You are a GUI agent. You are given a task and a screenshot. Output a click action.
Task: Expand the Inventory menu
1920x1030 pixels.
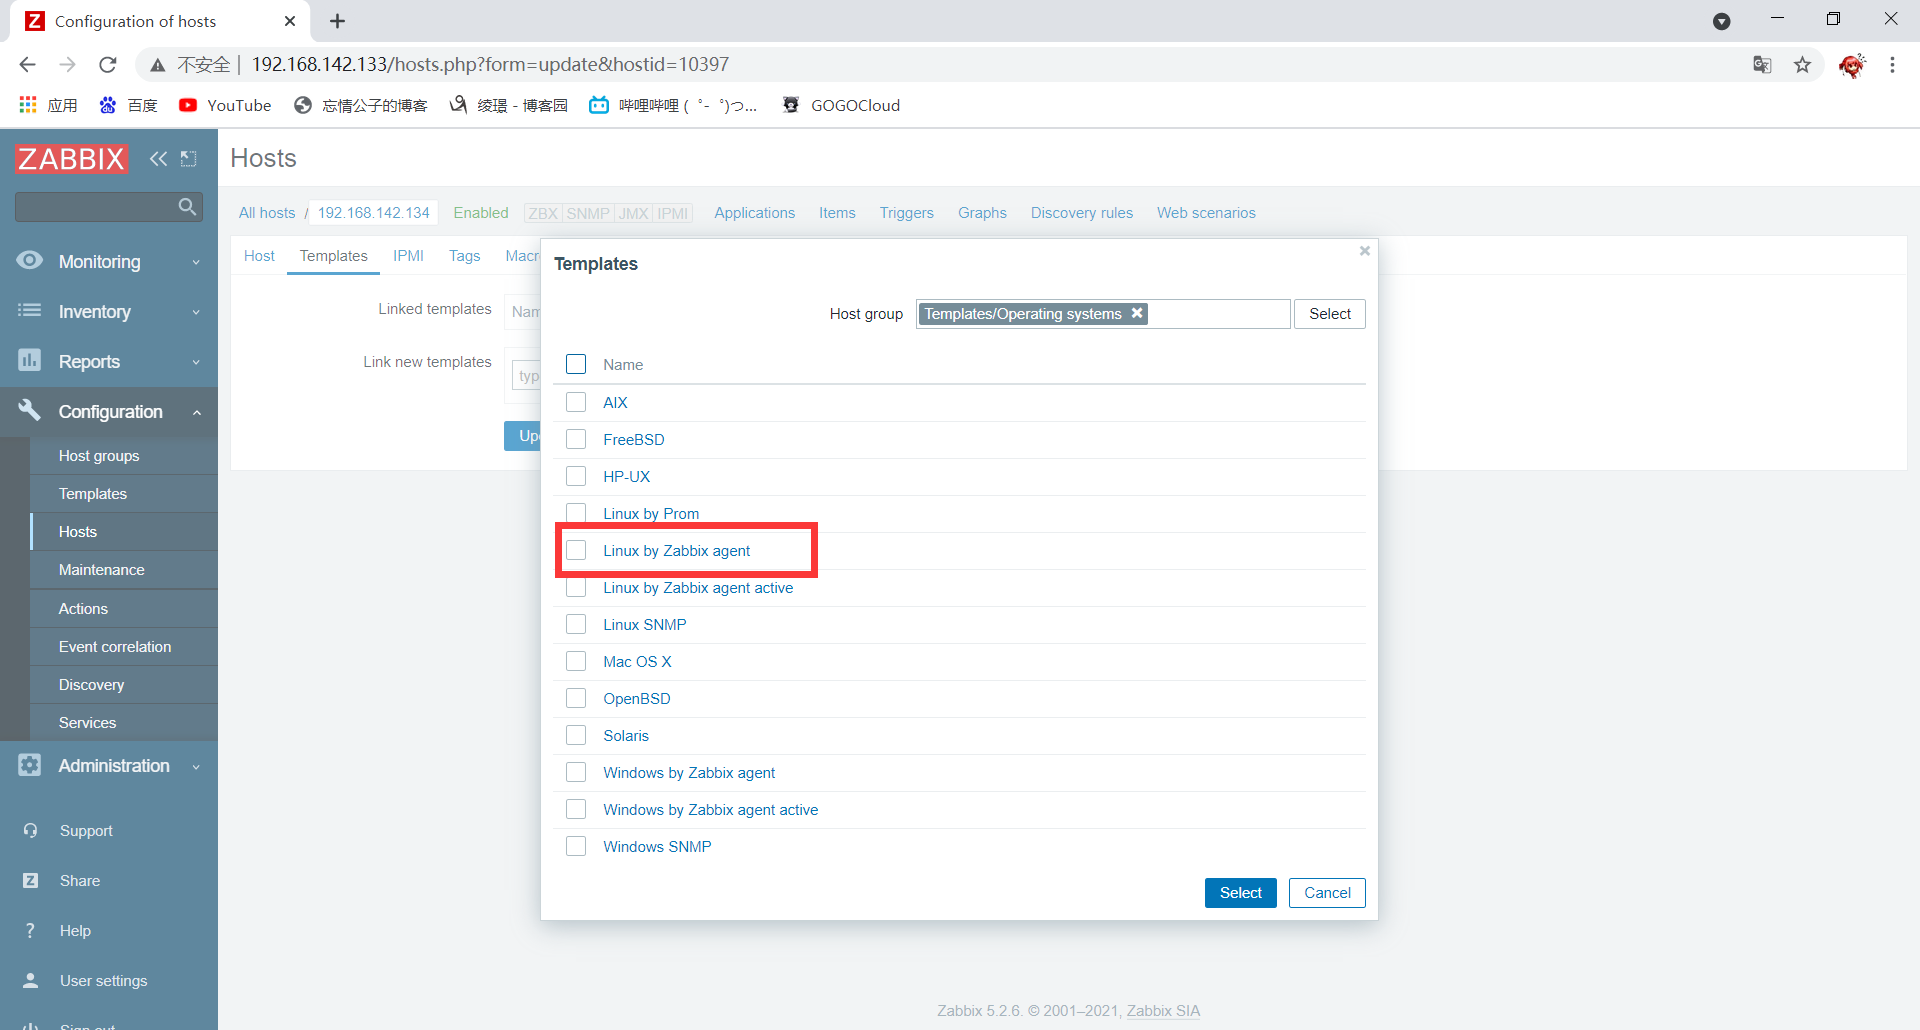coord(109,311)
